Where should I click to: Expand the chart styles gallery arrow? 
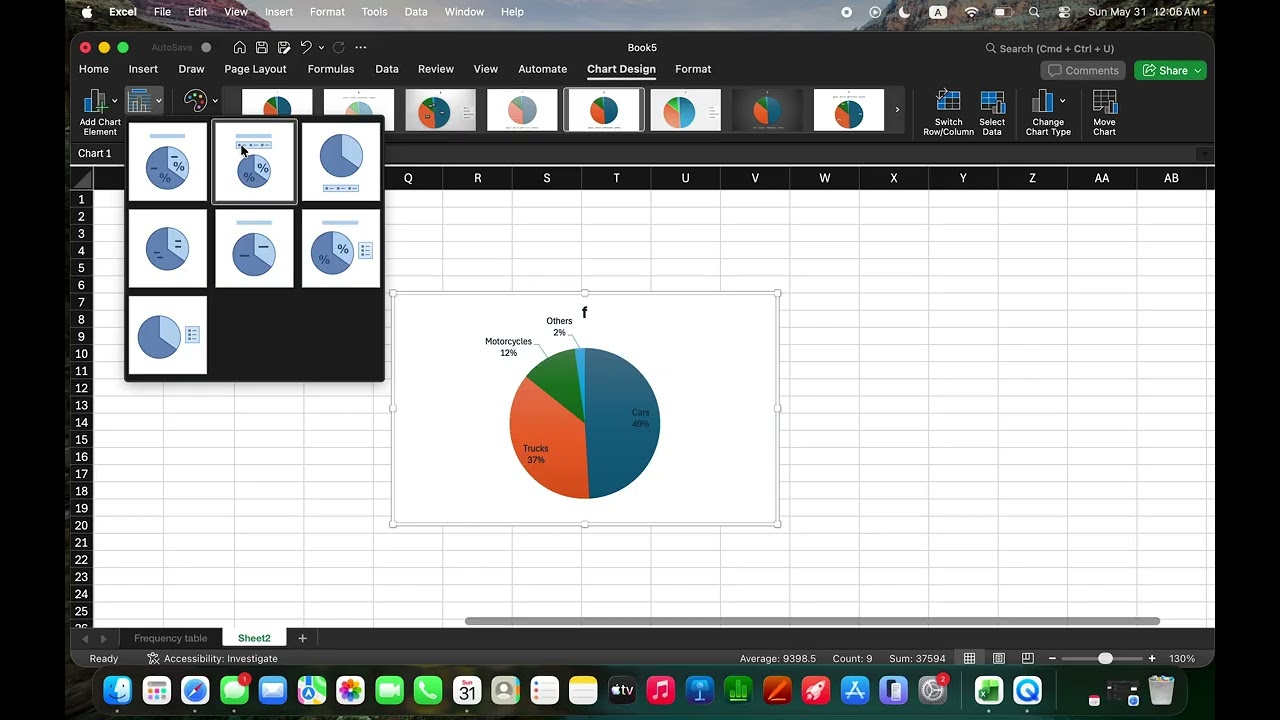897,110
